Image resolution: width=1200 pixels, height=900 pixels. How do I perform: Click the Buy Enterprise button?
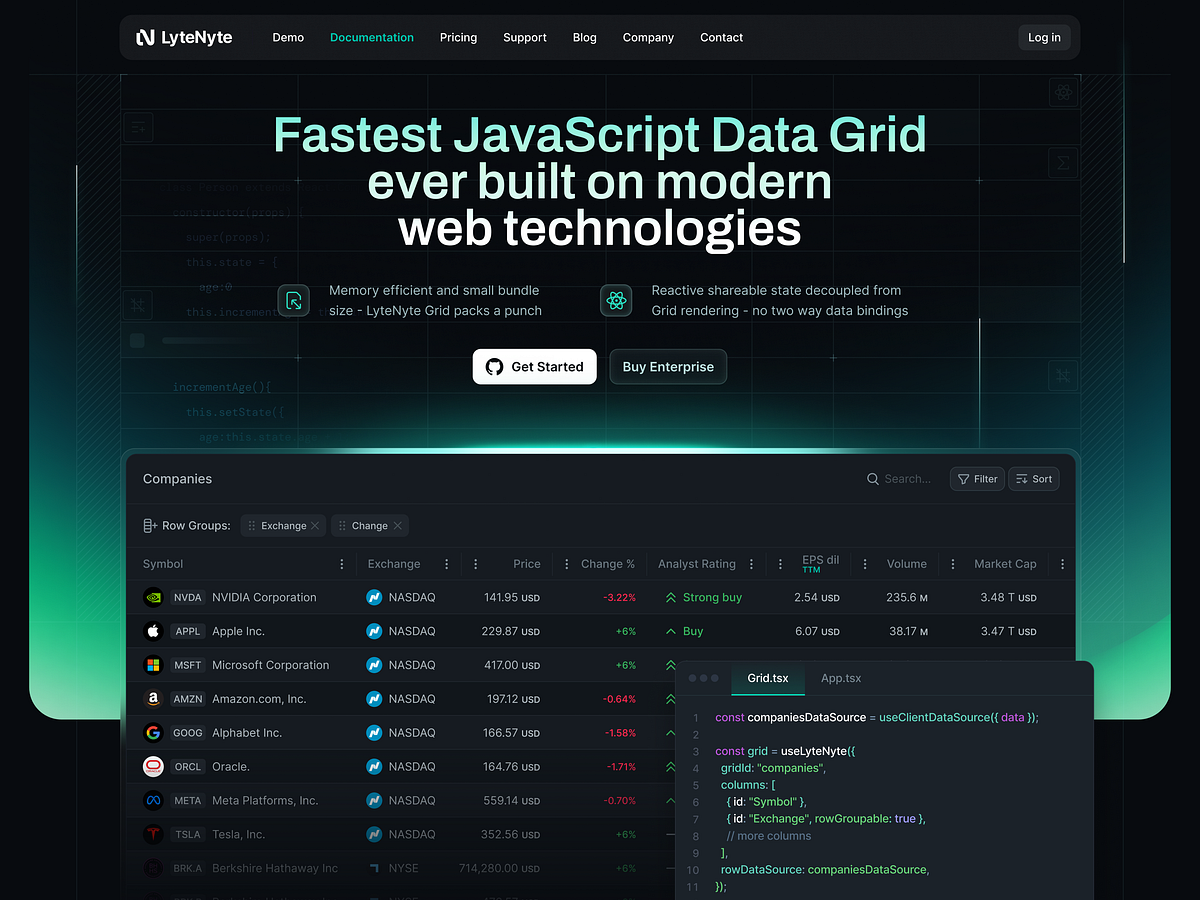(x=668, y=366)
